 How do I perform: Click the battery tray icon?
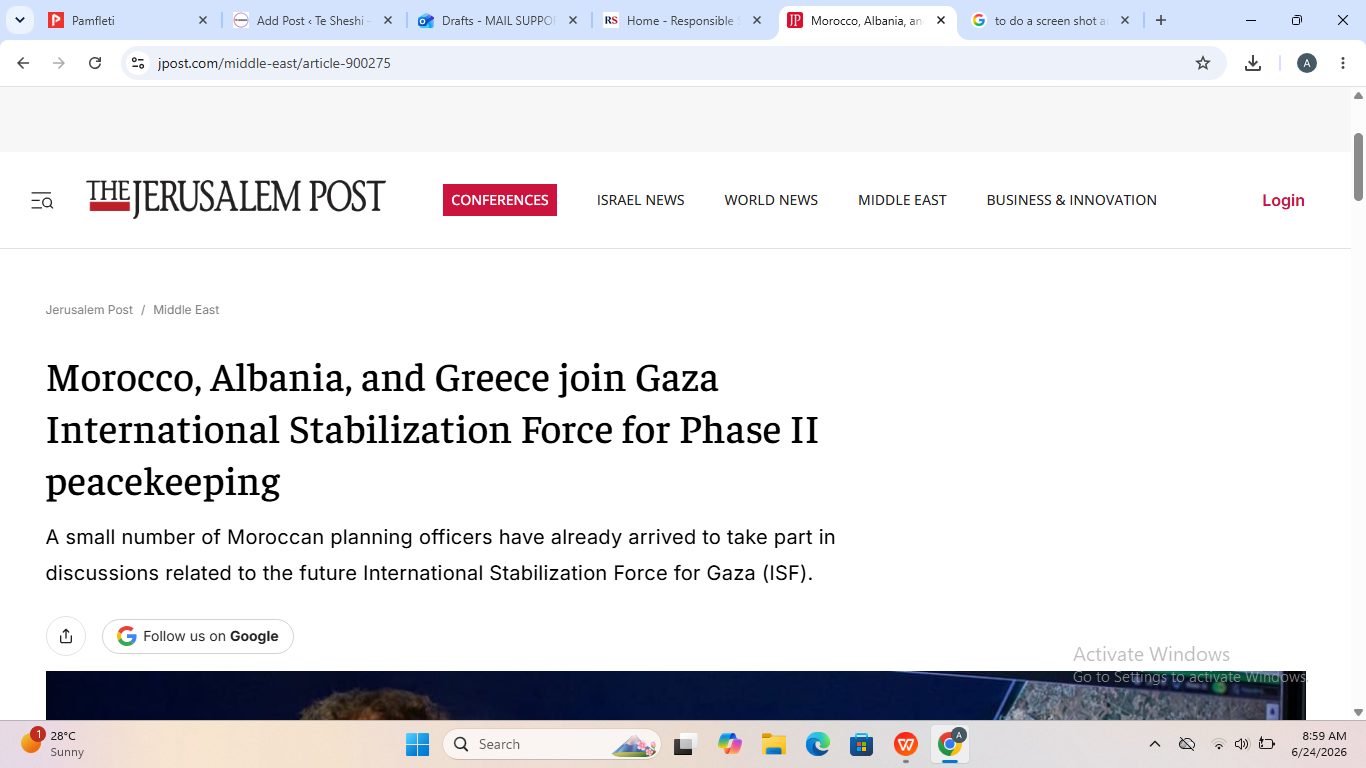[x=1267, y=744]
